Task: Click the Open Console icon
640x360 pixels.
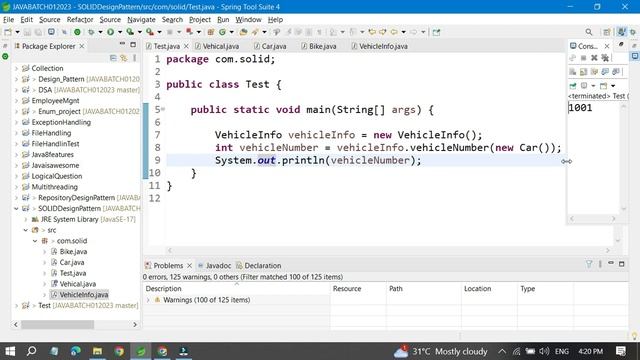Action: tap(603, 86)
